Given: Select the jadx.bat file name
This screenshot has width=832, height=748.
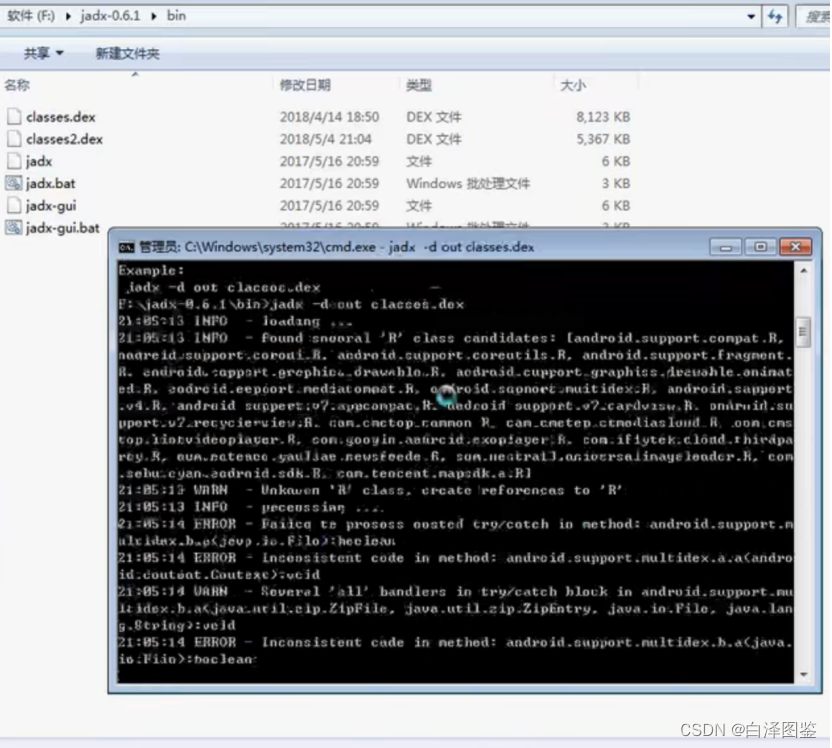Looking at the screenshot, I should point(51,184).
